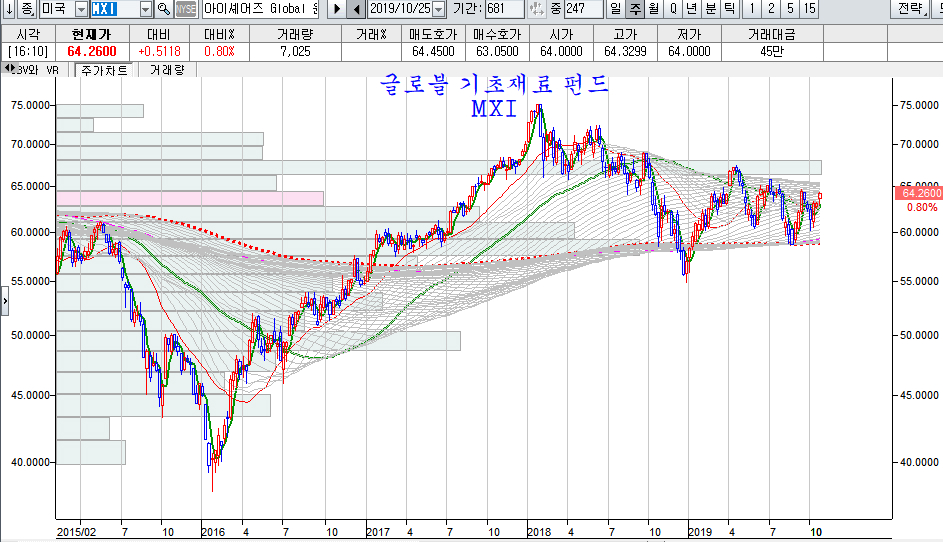Select the monthly '월' chart period
This screenshot has width=943, height=542.
point(653,9)
